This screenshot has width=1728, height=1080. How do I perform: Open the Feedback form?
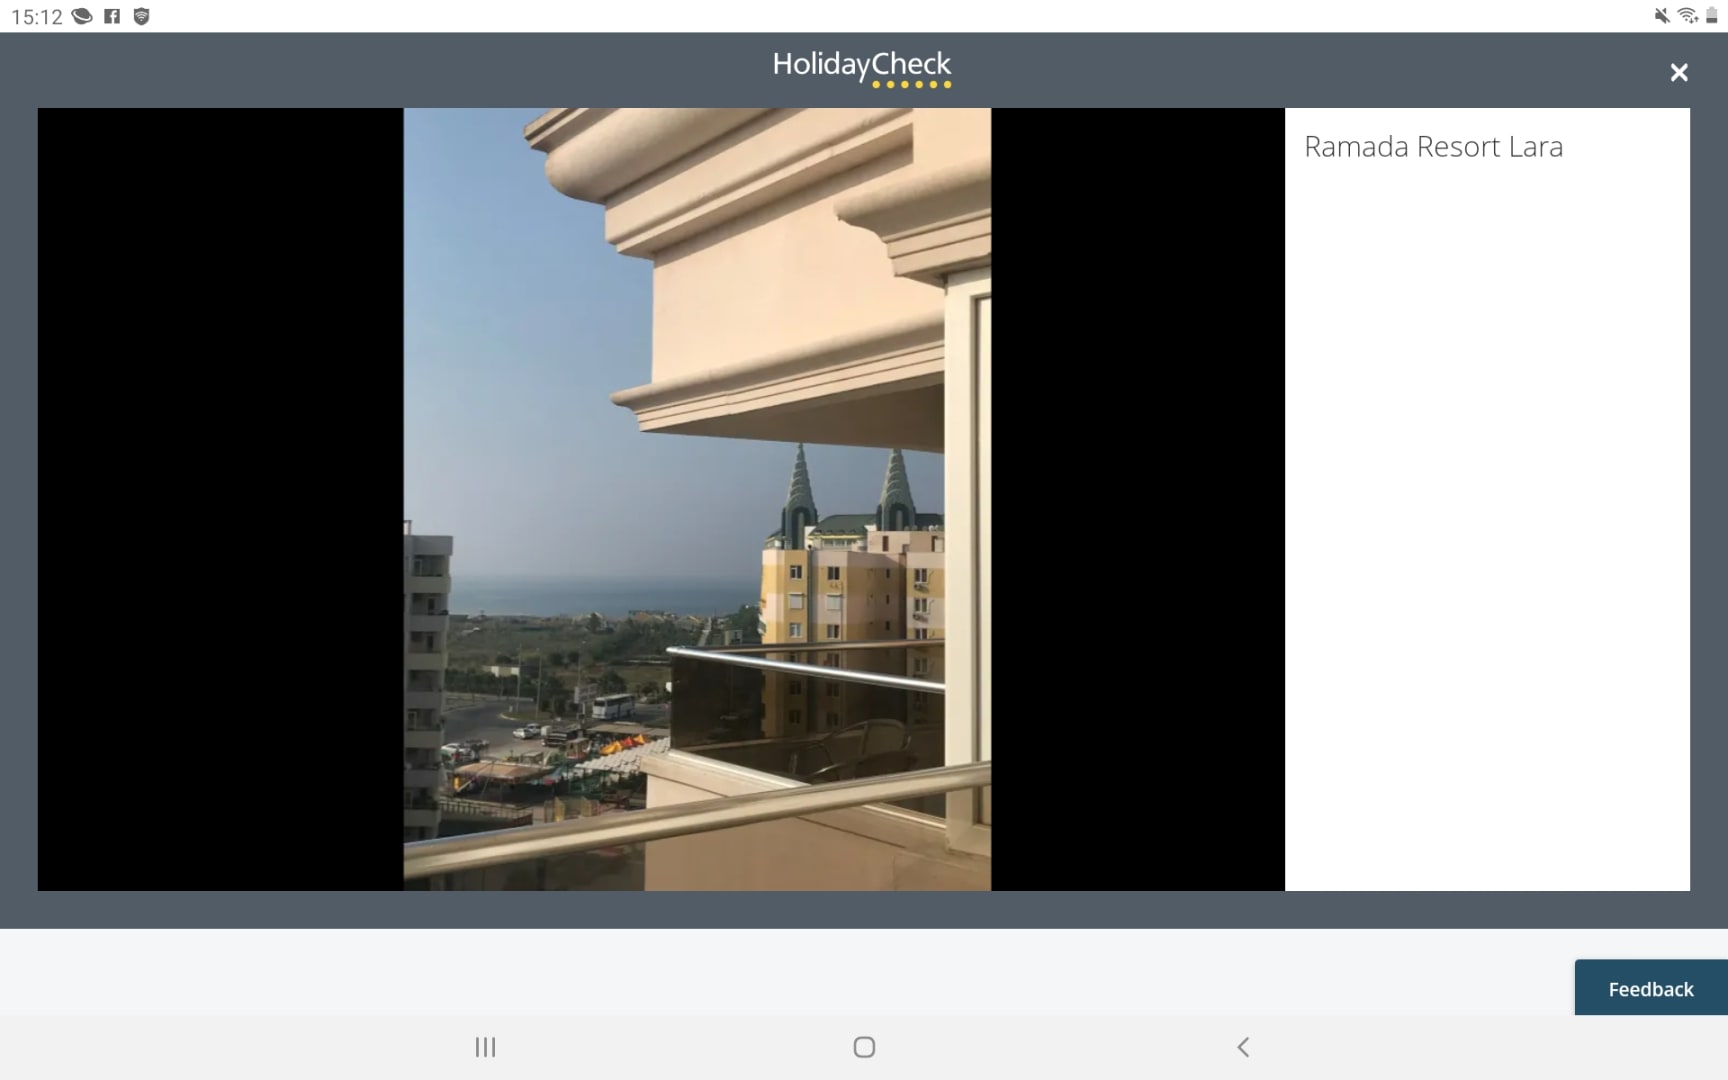point(1650,988)
